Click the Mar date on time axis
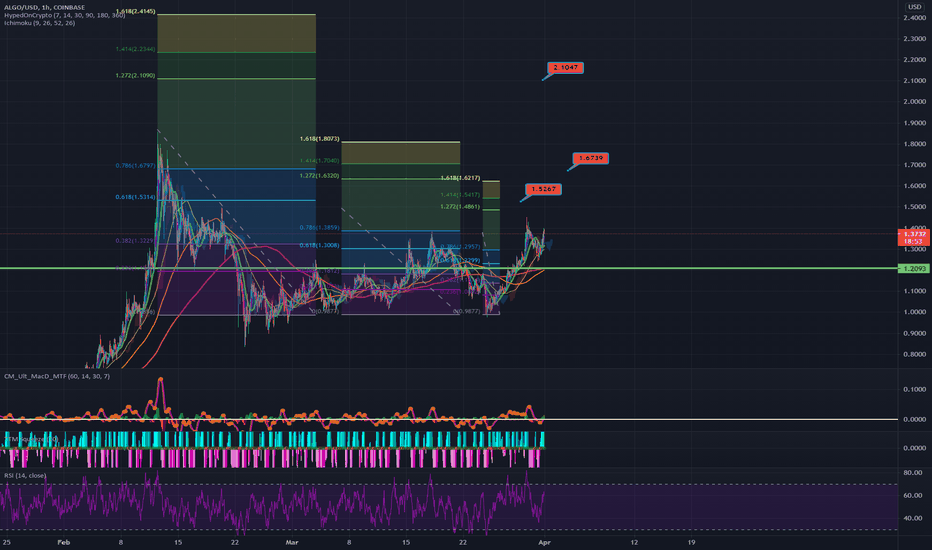This screenshot has height=550, width=932. (292, 542)
